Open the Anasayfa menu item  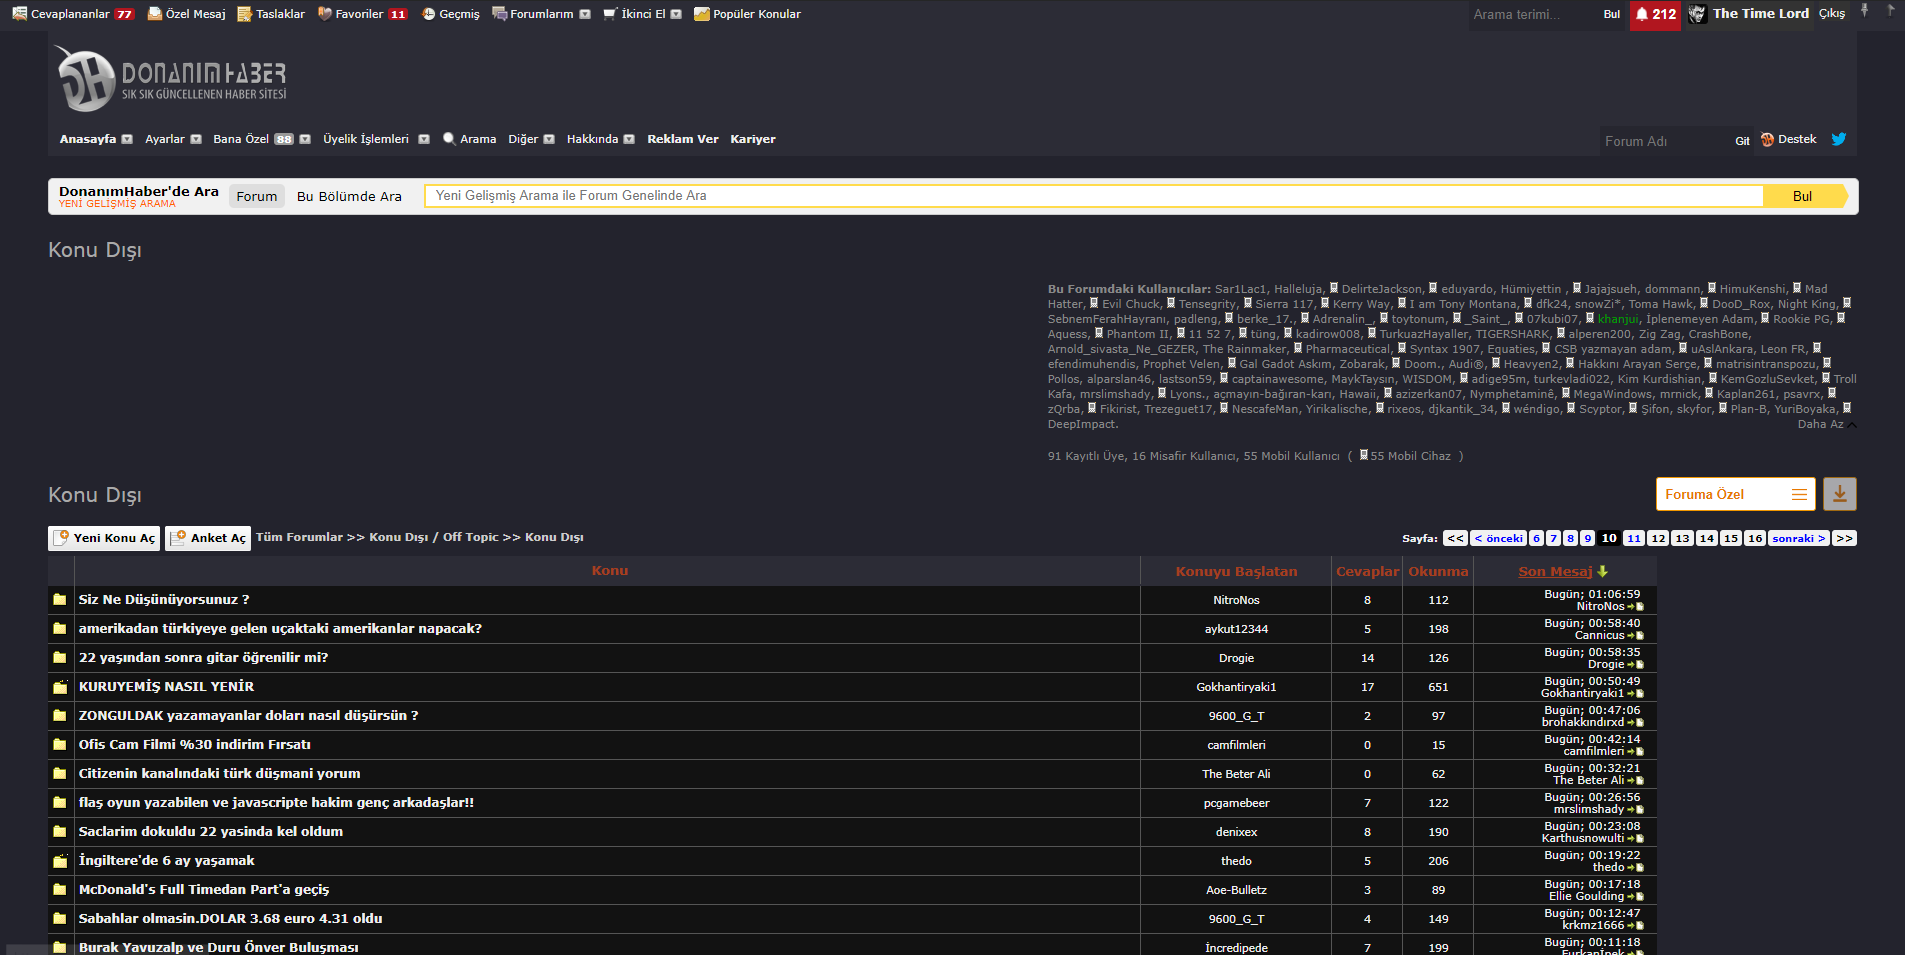[88, 139]
